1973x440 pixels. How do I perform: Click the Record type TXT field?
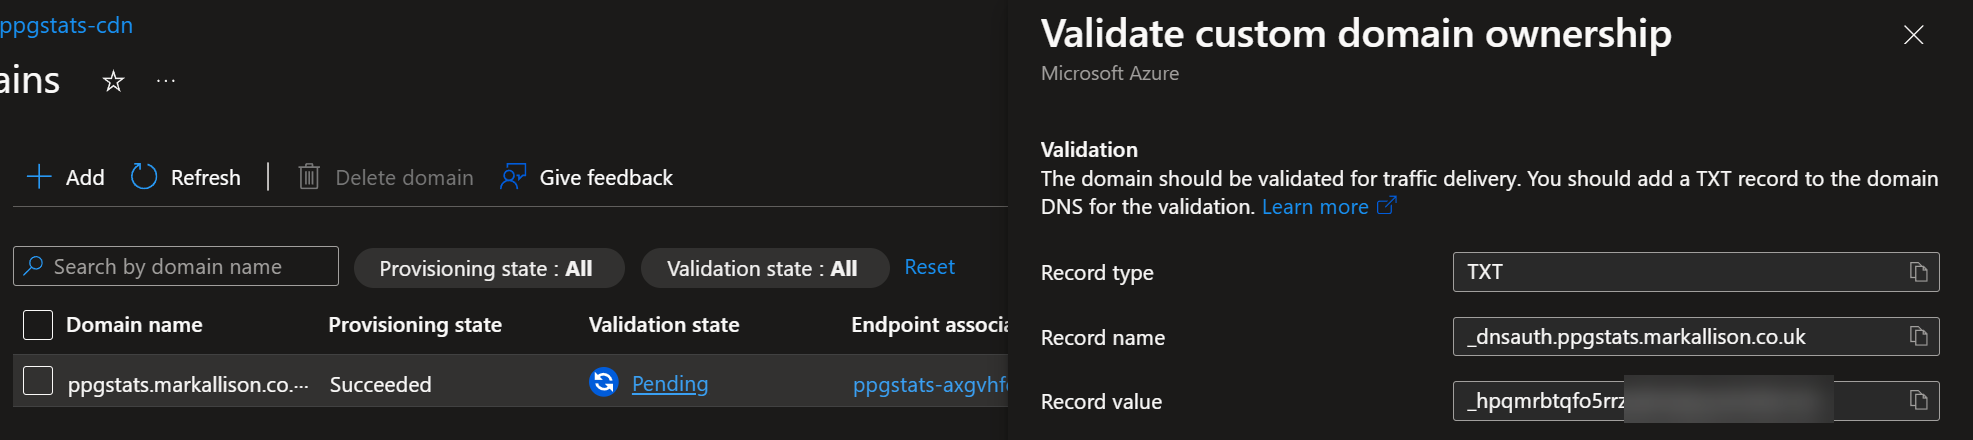tap(1696, 272)
